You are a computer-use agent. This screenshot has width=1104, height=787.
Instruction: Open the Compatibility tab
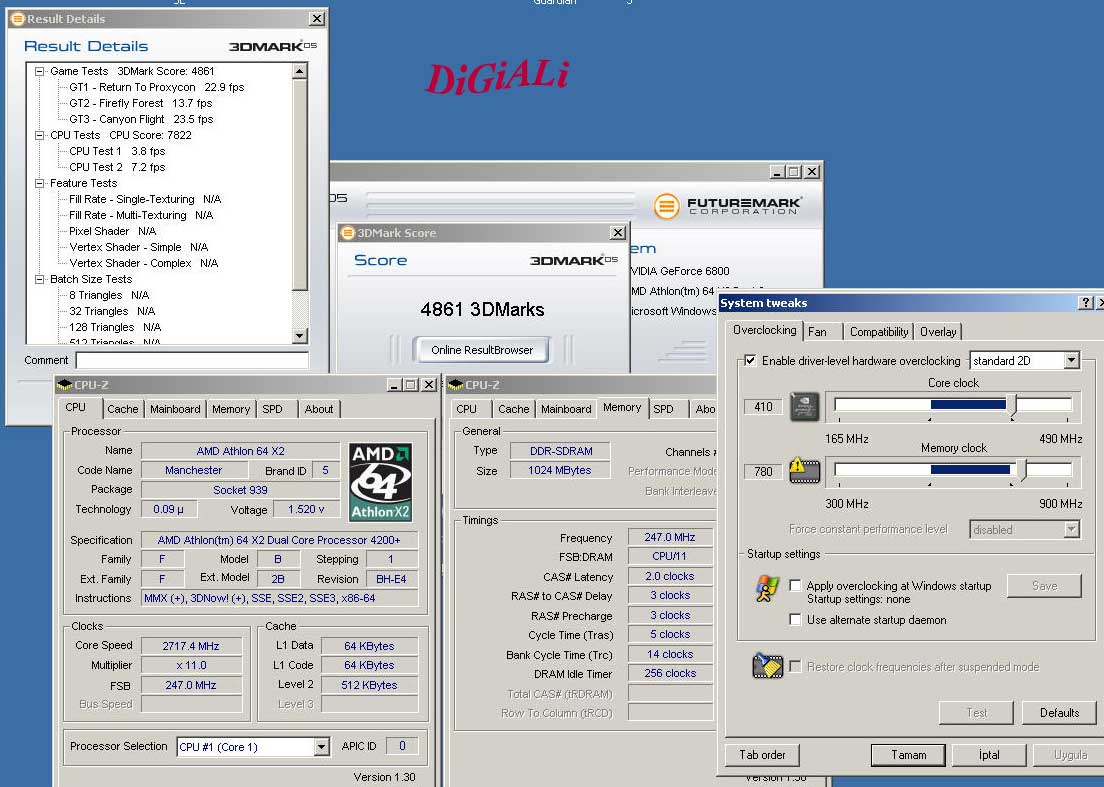point(879,332)
